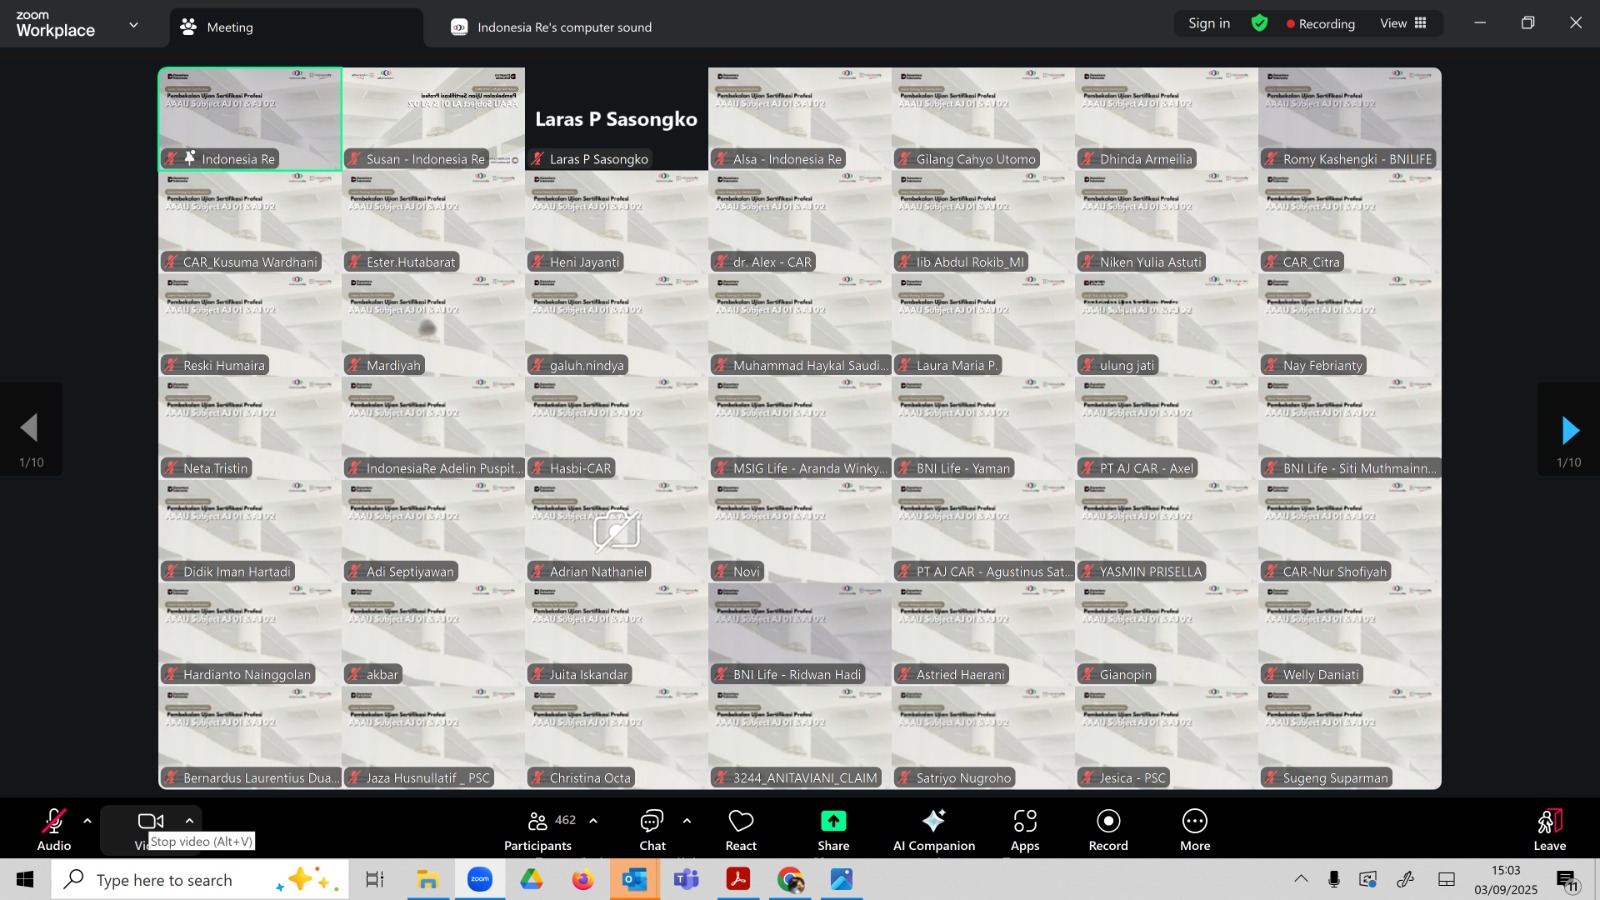This screenshot has width=1600, height=900.
Task: Open the Participants panel
Action: pyautogui.click(x=538, y=830)
